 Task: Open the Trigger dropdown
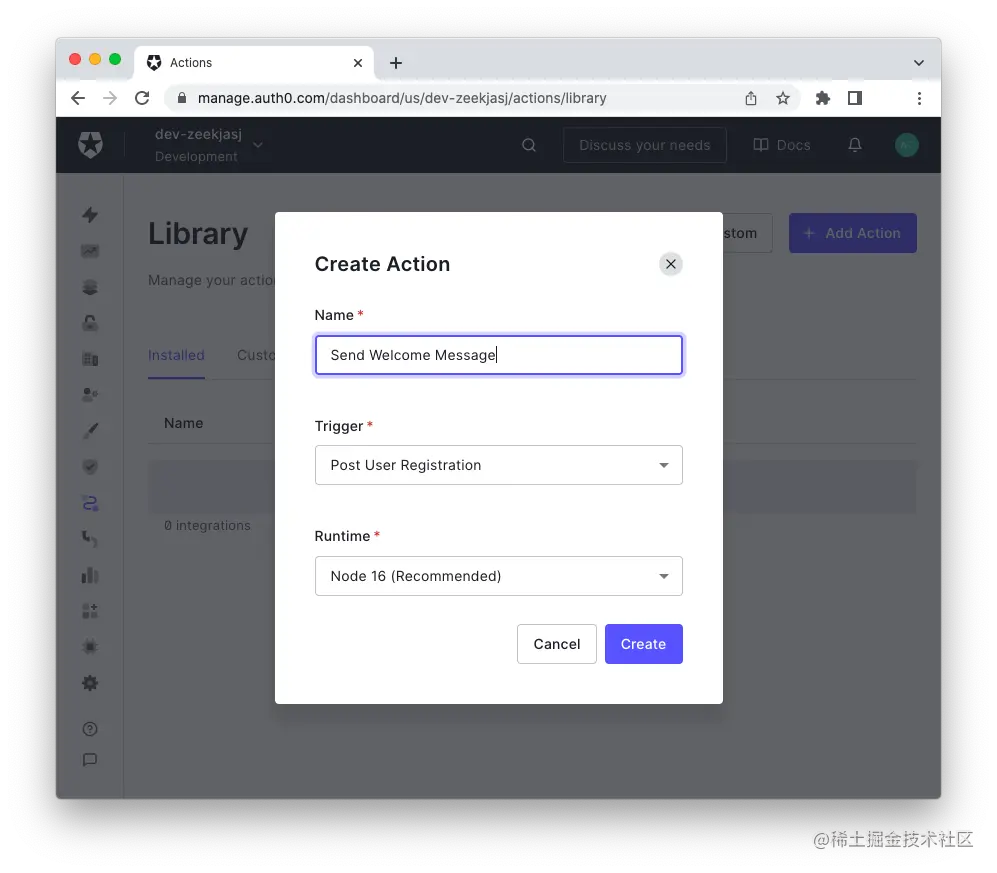tap(498, 465)
